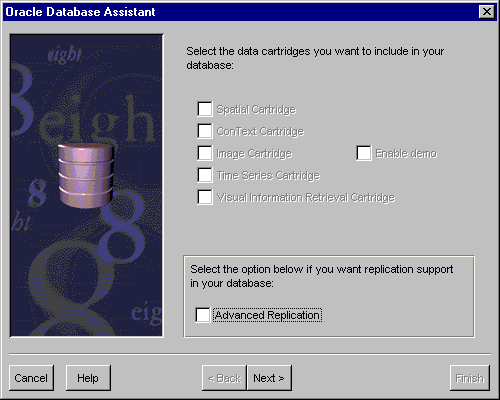Click the Advanced Replication label text
Viewport: 500px width, 400px height.
[268, 315]
